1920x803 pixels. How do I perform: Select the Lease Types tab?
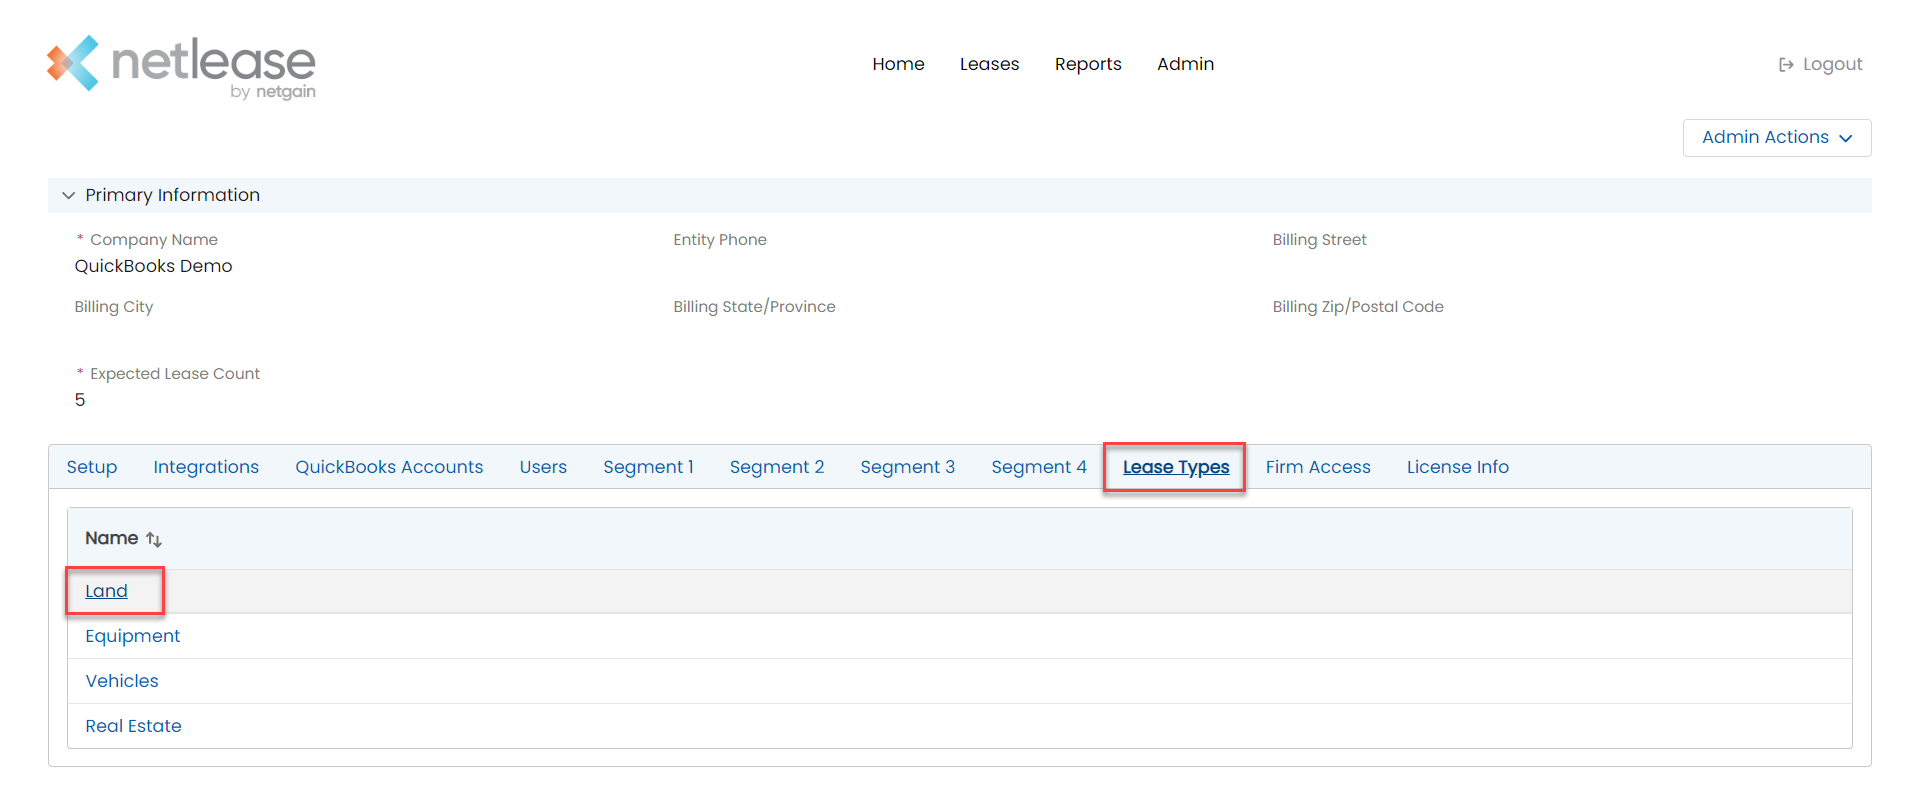pos(1176,467)
